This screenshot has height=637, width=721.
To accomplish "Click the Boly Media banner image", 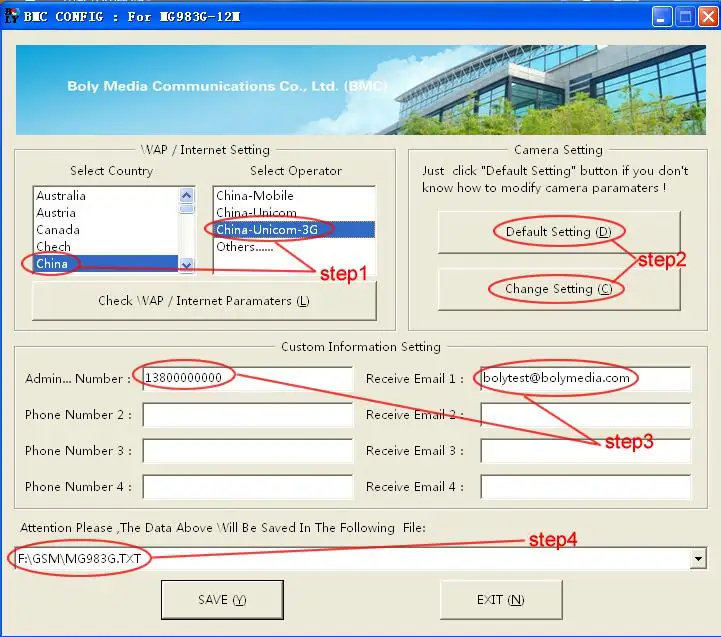I will click(x=361, y=90).
